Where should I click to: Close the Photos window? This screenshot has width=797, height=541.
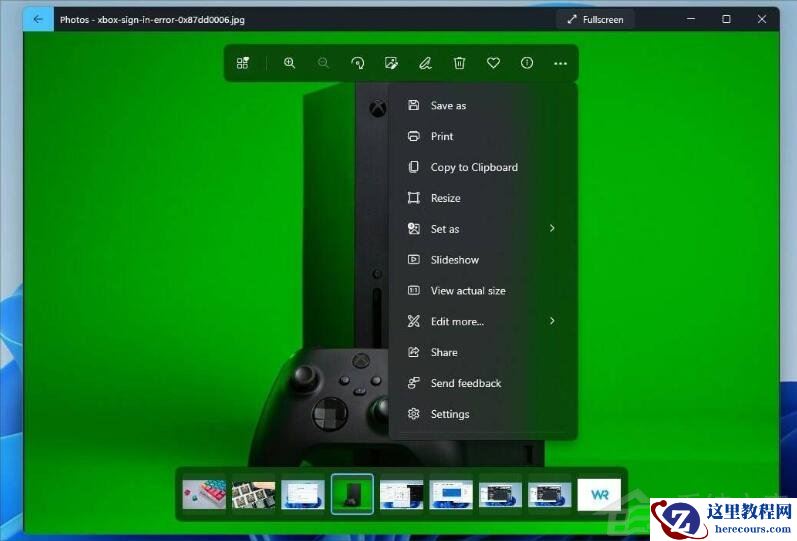click(761, 19)
